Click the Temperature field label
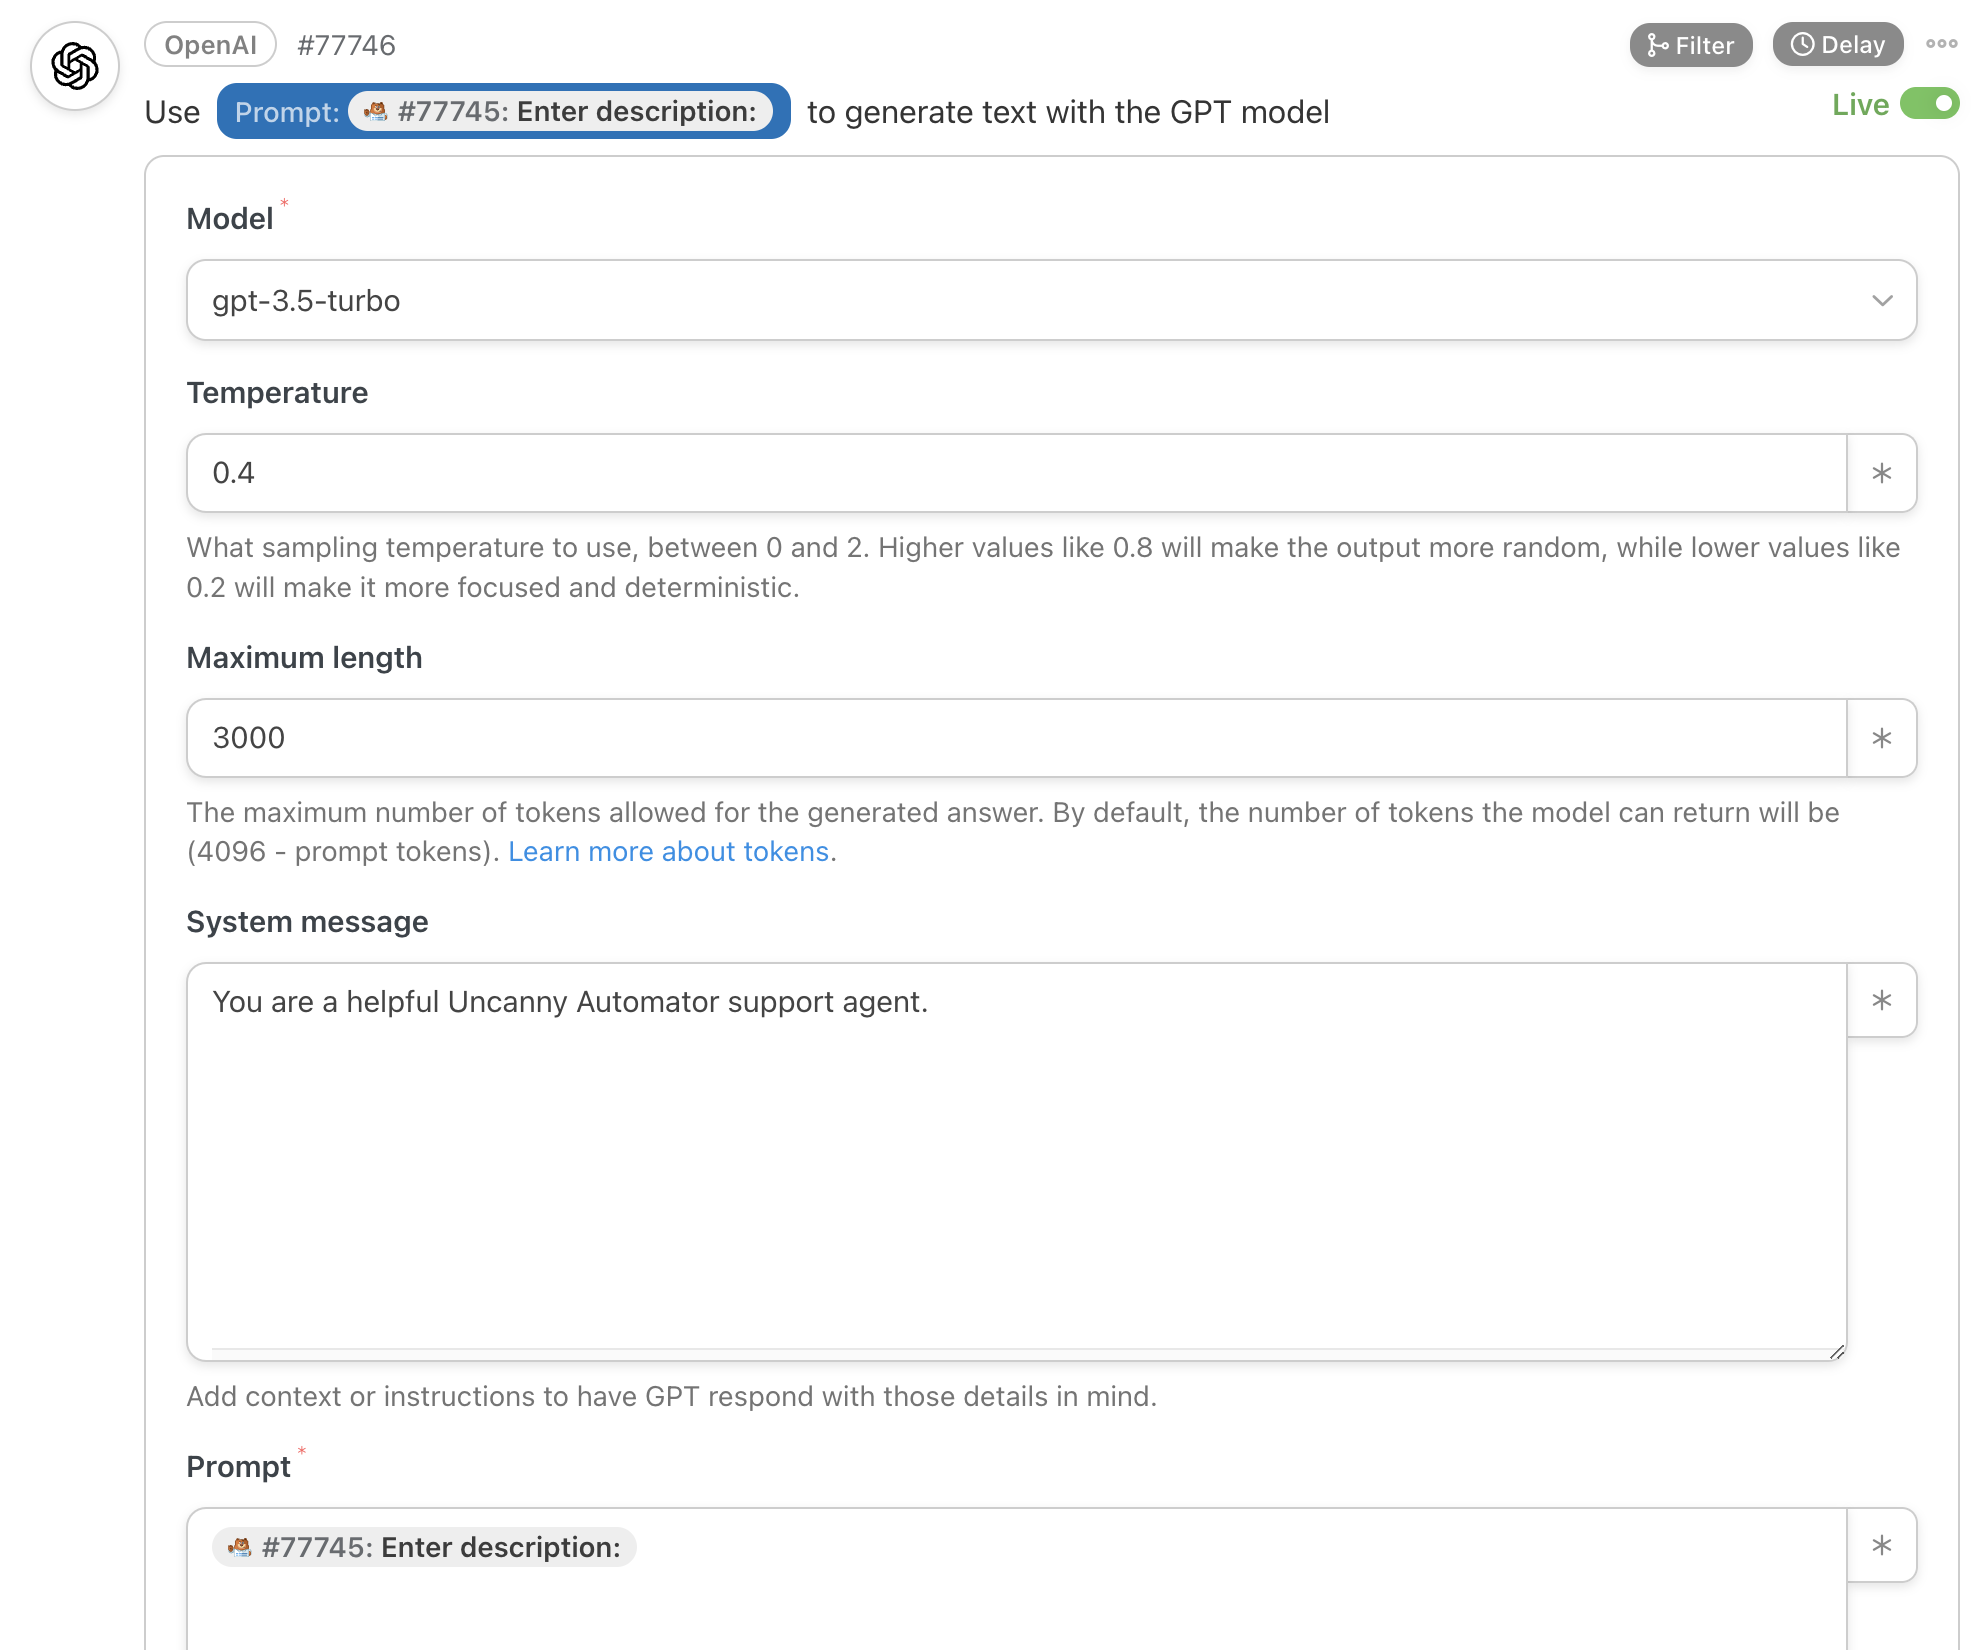 click(277, 392)
